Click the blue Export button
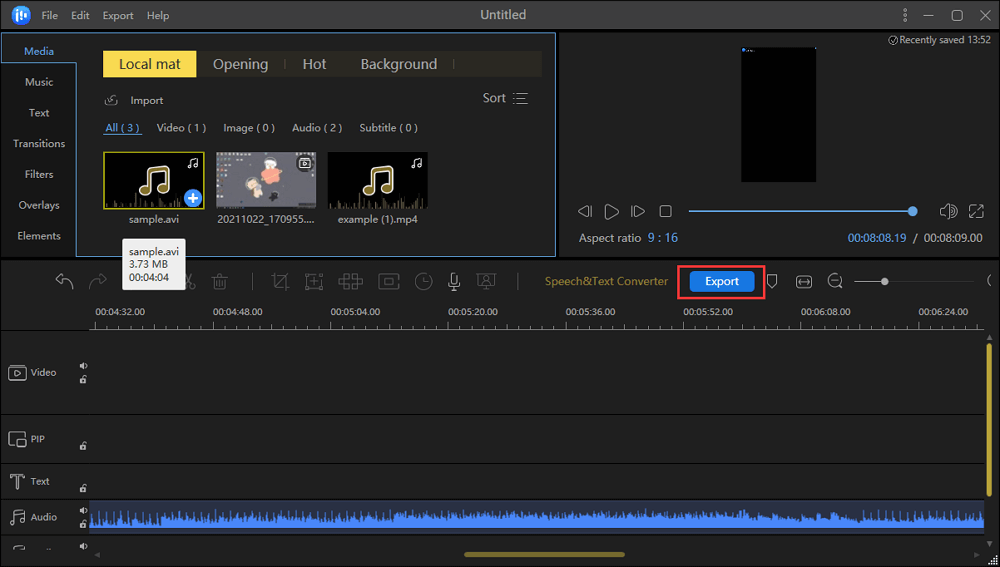This screenshot has height=567, width=1000. click(722, 282)
